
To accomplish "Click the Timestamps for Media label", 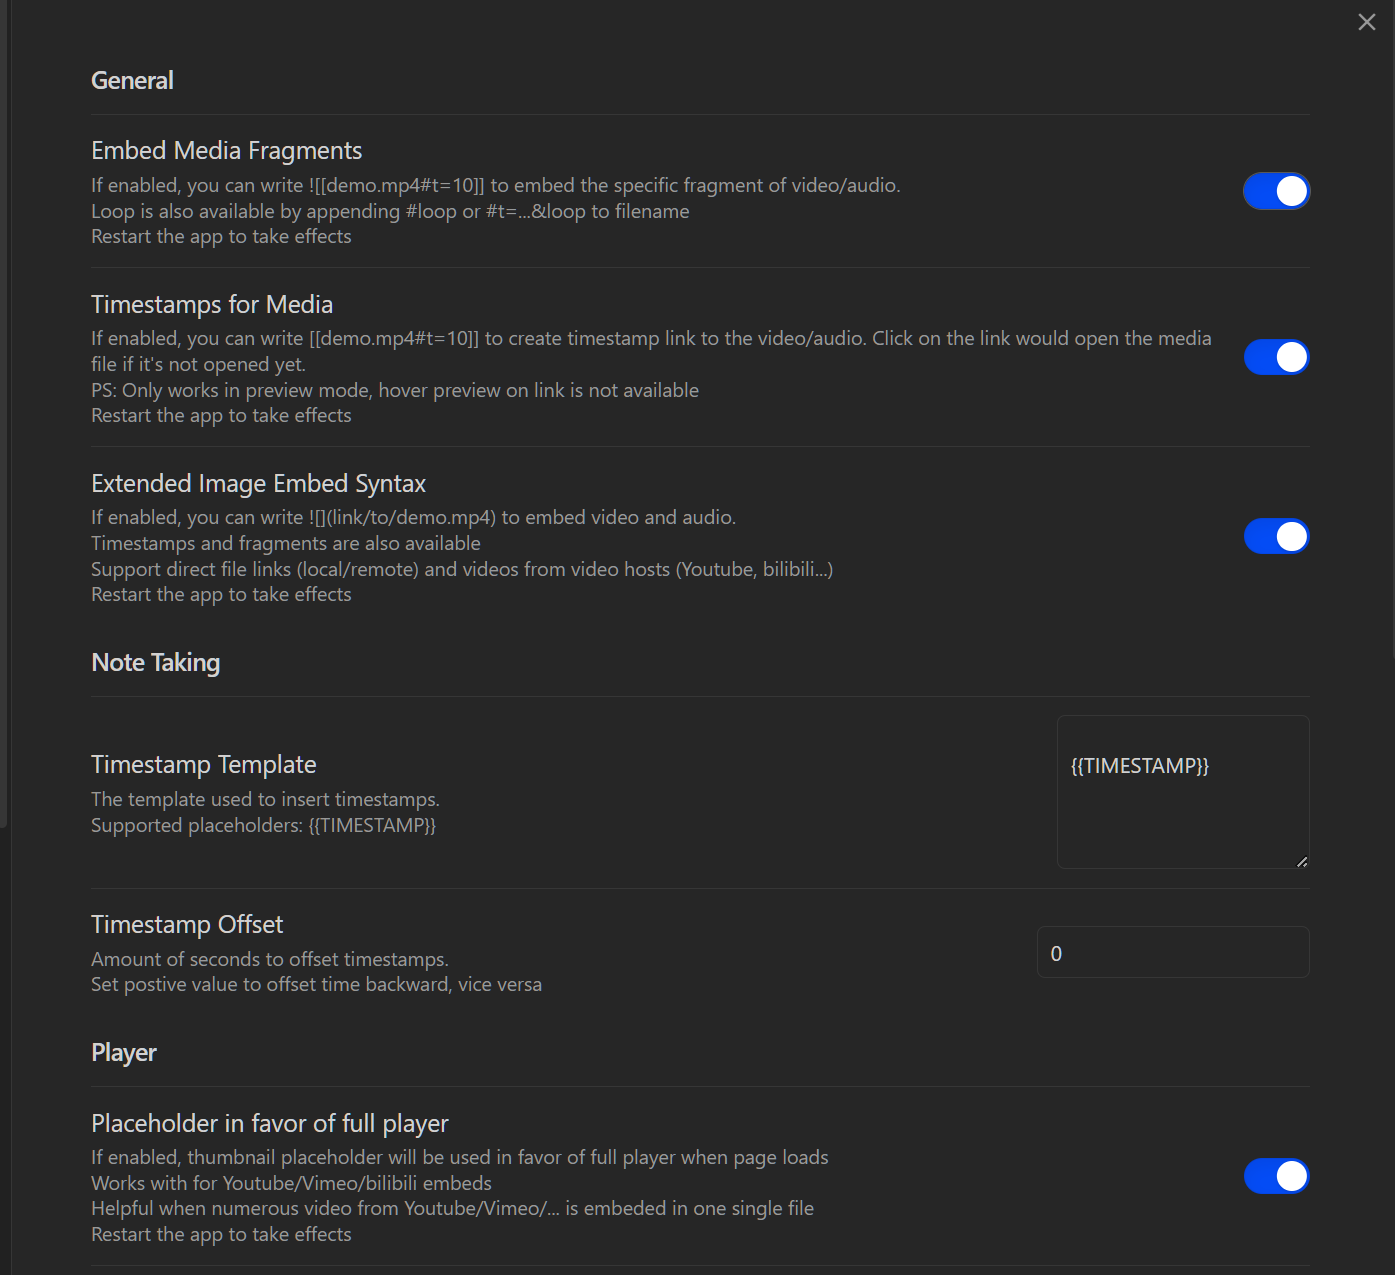I will (x=211, y=304).
